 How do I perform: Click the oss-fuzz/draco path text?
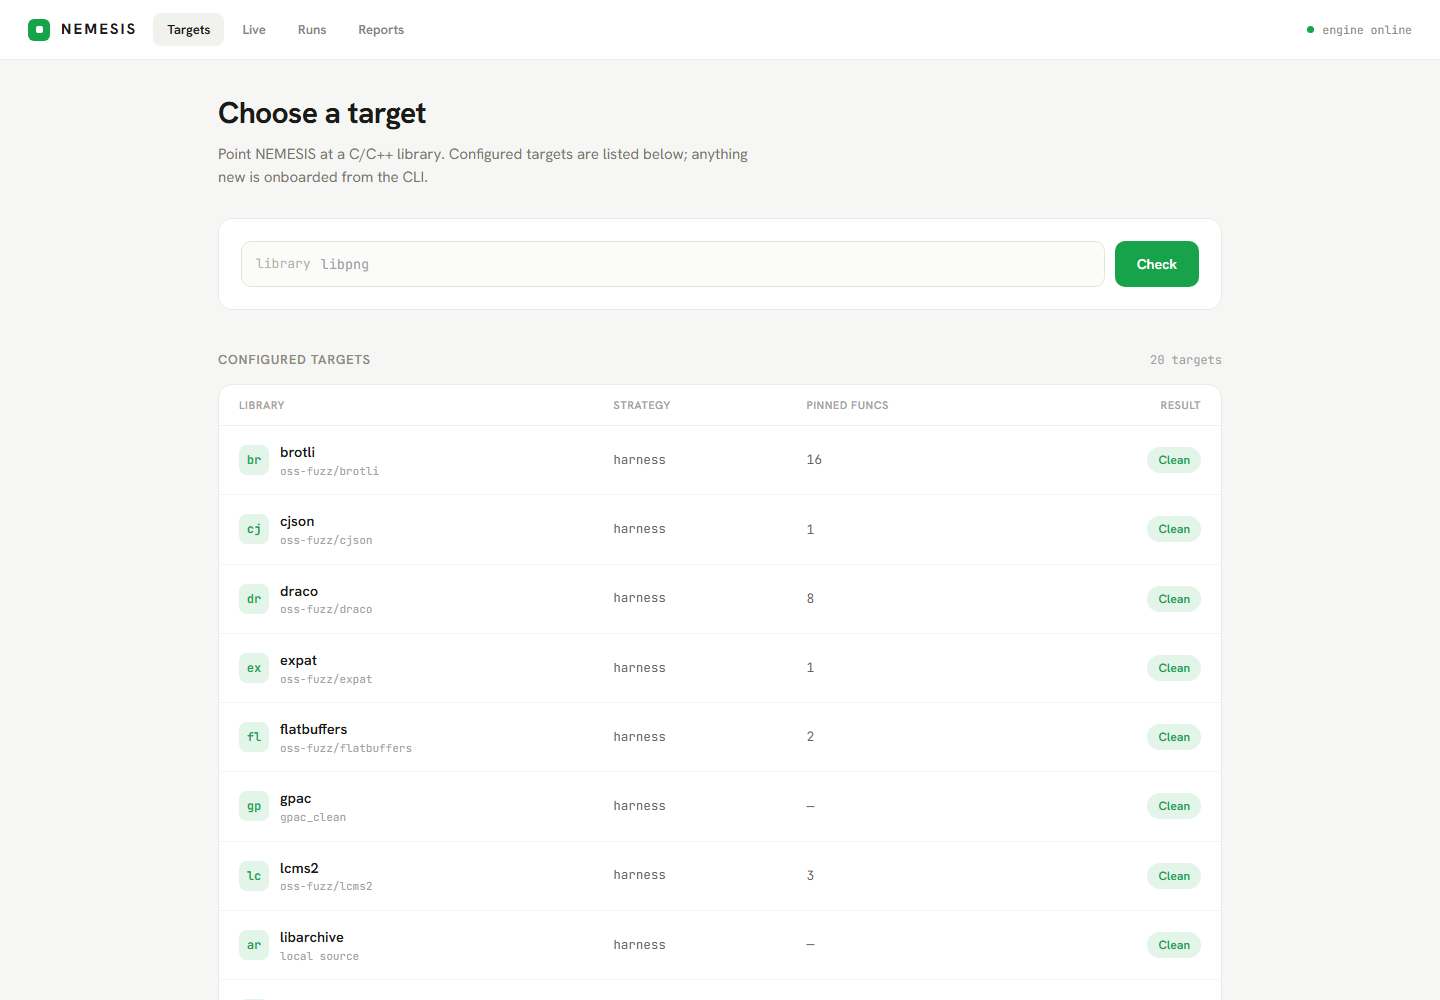coord(326,609)
